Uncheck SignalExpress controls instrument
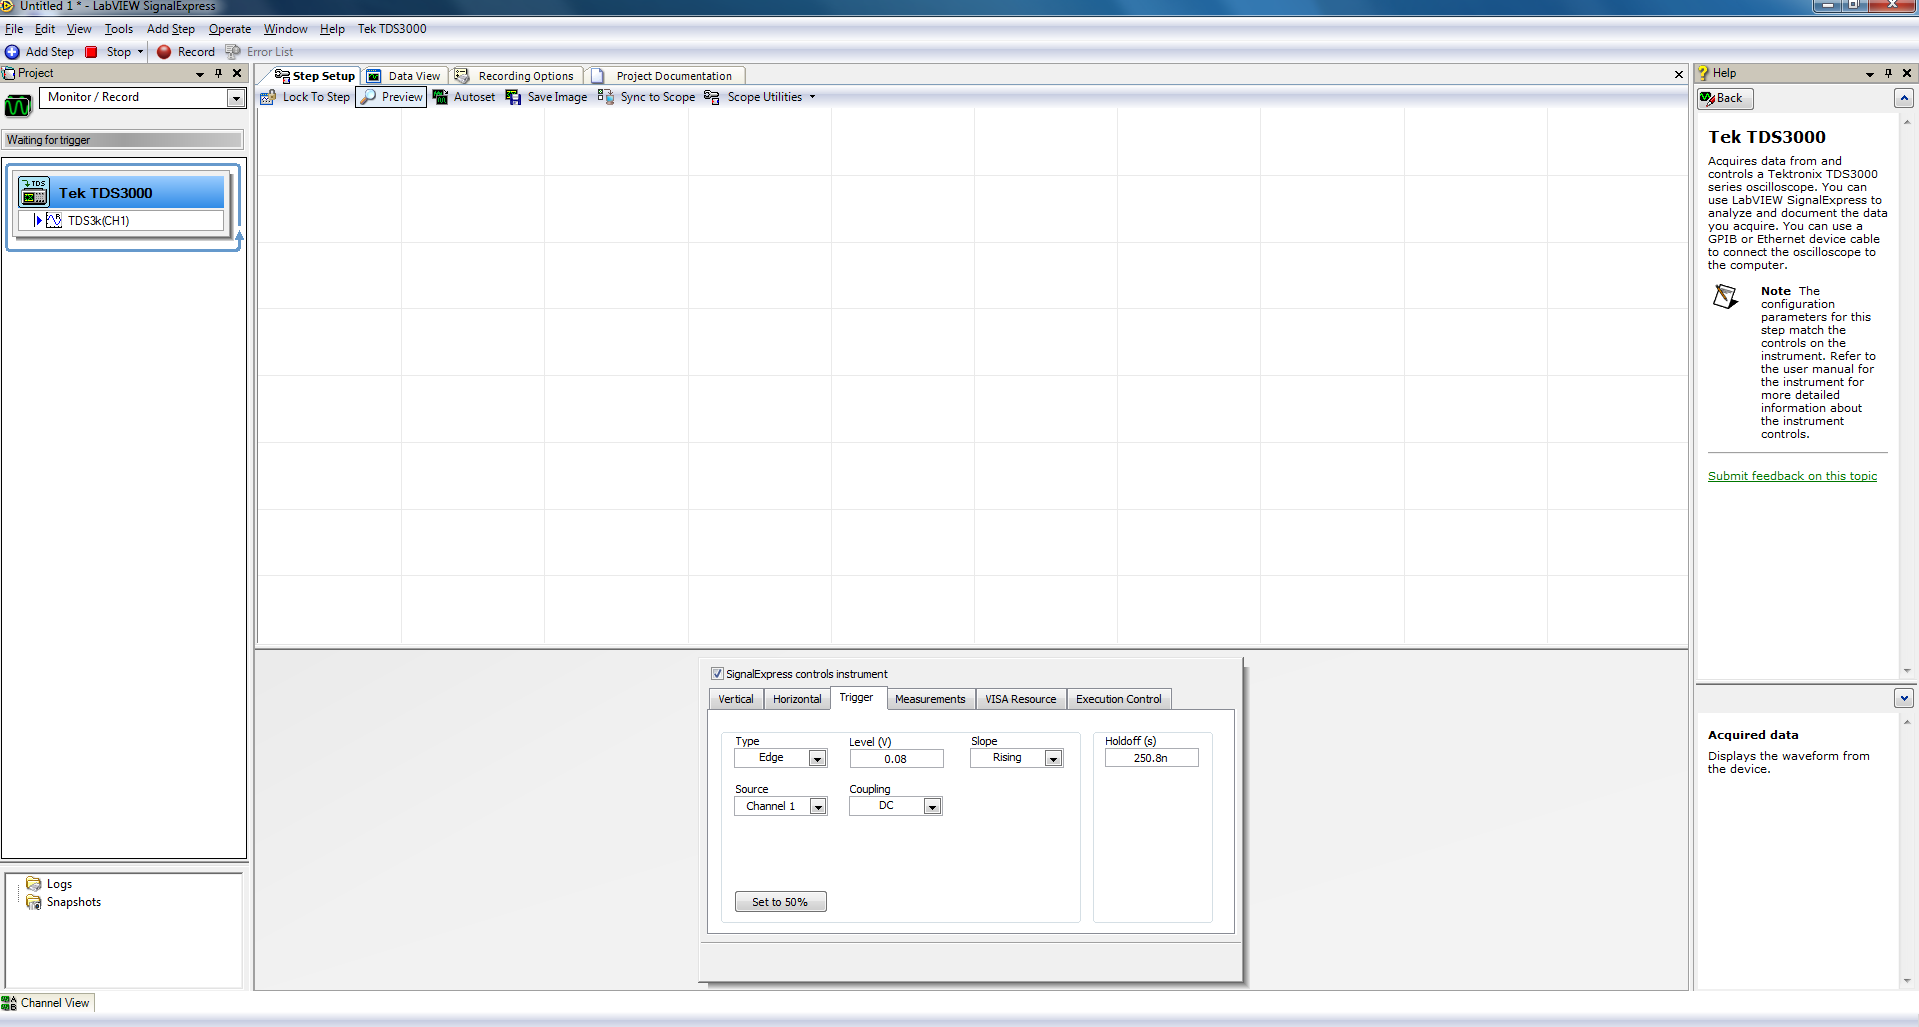Image resolution: width=1919 pixels, height=1027 pixels. [x=717, y=674]
